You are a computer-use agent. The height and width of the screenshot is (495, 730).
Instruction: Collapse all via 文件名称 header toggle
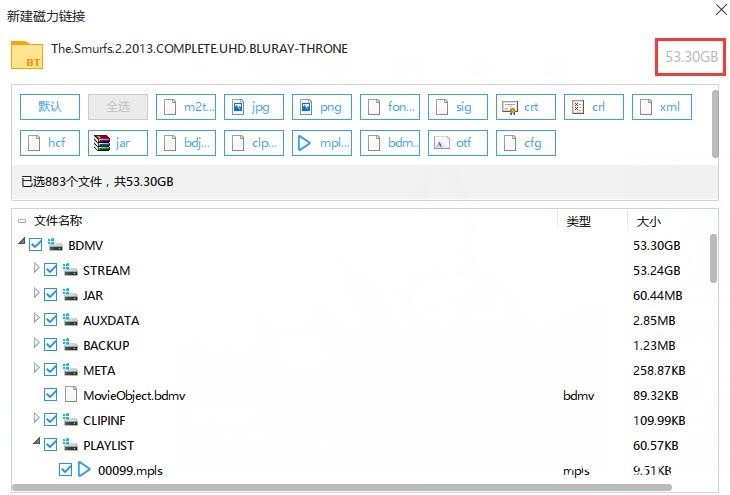(x=22, y=221)
